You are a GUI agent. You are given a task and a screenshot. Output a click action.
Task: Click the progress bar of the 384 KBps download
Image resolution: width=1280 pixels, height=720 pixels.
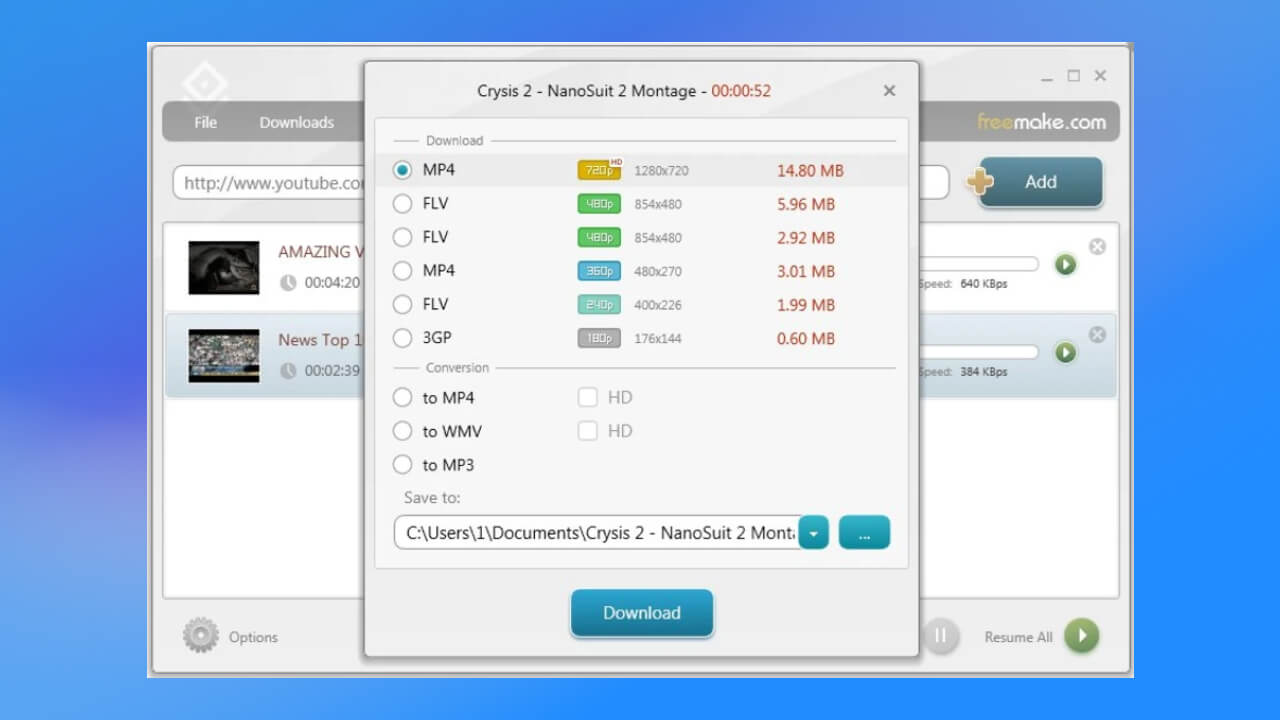click(x=979, y=352)
